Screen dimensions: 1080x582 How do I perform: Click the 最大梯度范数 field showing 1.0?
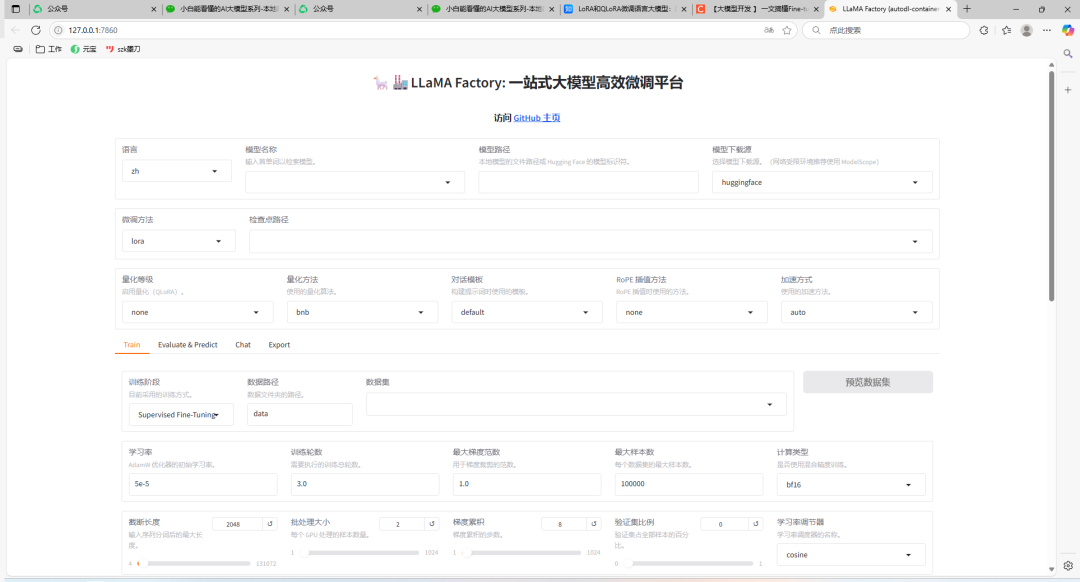526,484
